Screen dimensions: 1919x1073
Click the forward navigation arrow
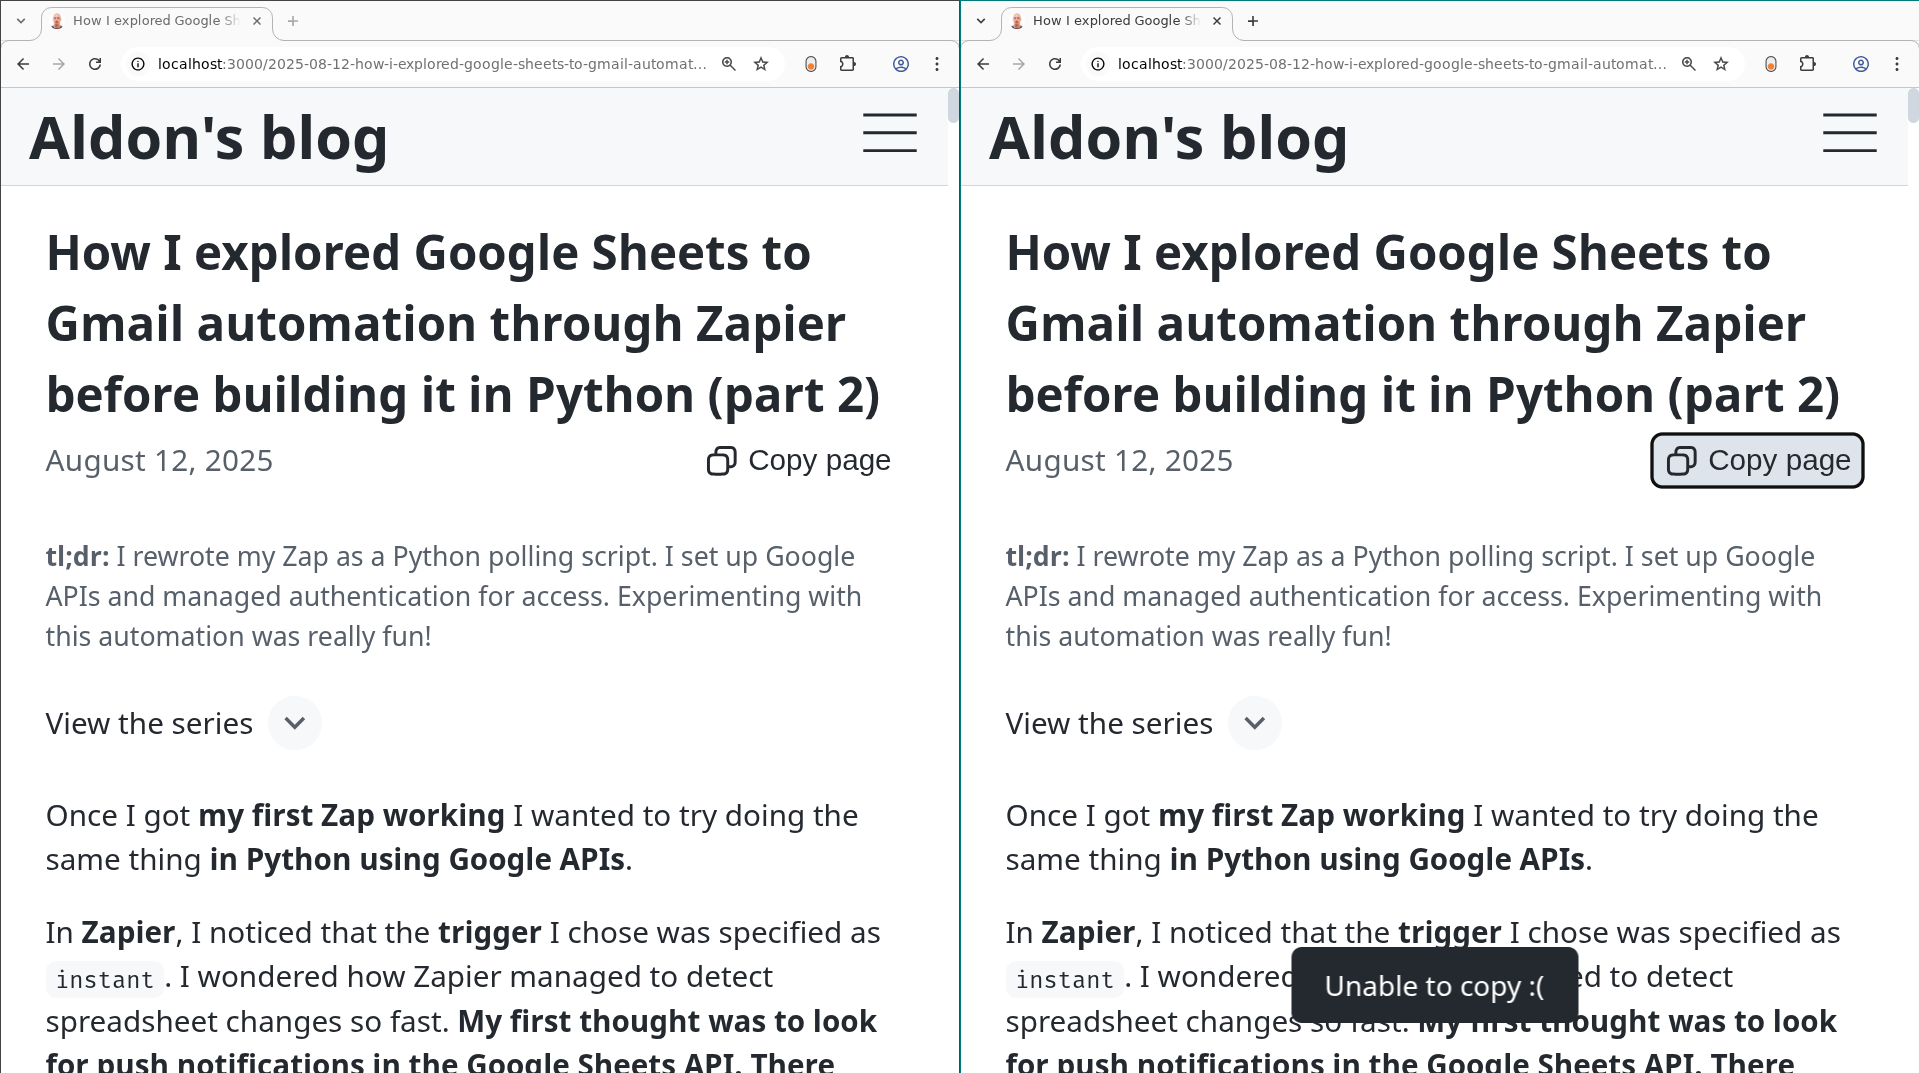tap(59, 63)
